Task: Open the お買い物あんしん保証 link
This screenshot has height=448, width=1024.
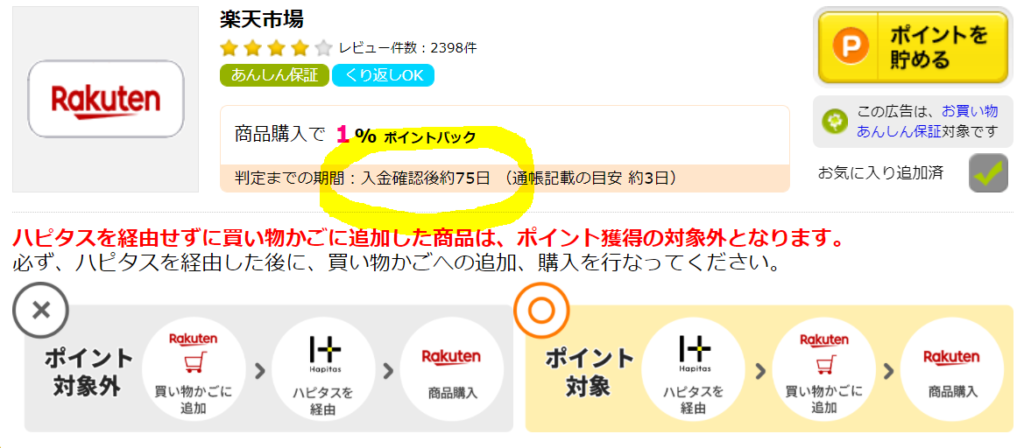Action: point(927,121)
